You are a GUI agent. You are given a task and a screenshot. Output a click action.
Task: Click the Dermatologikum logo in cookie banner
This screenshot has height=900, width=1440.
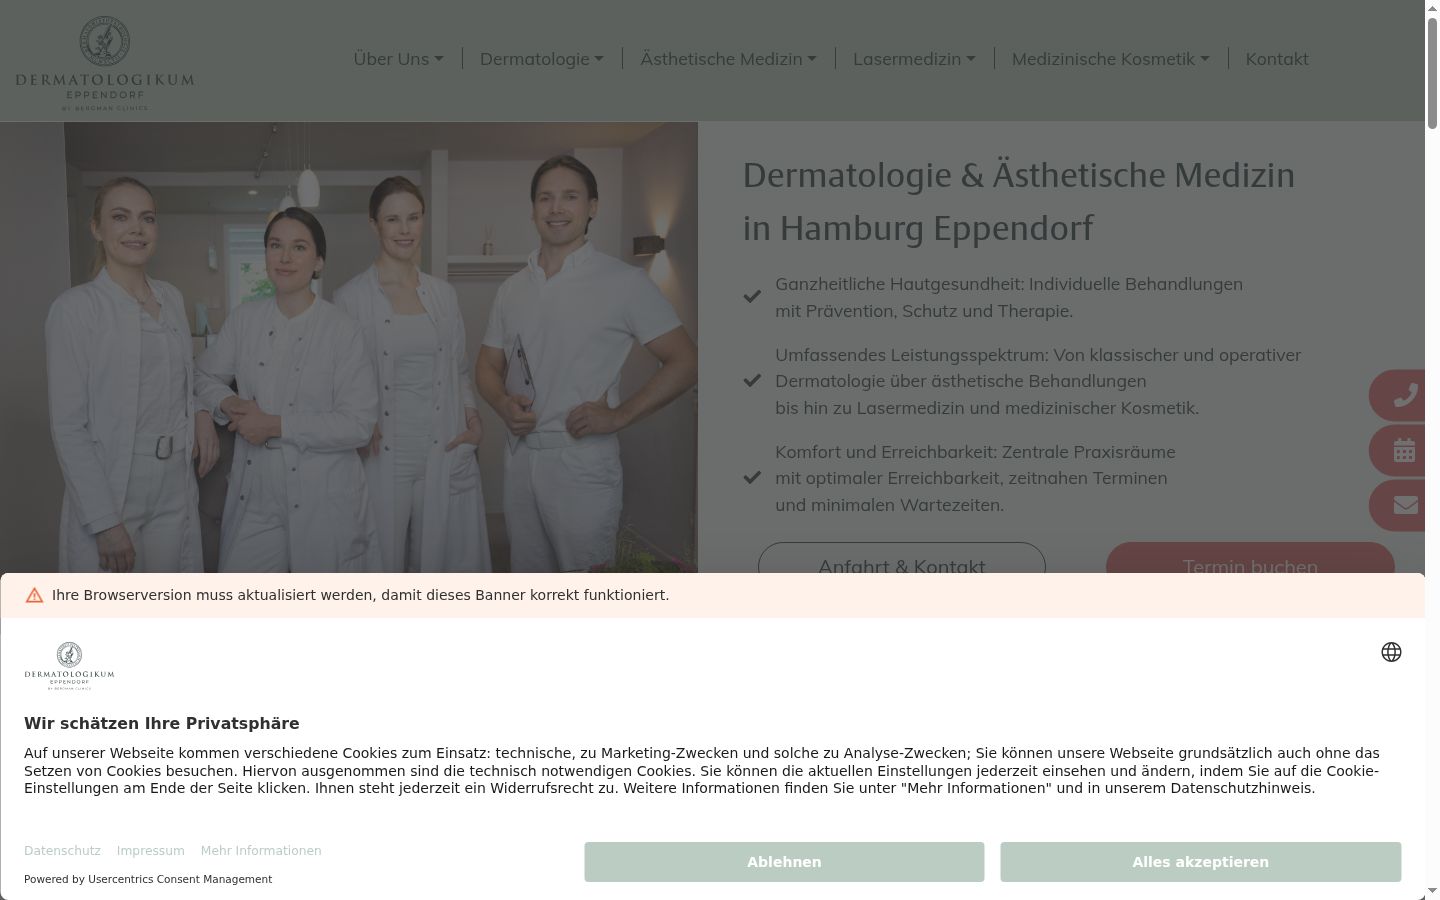pyautogui.click(x=69, y=666)
